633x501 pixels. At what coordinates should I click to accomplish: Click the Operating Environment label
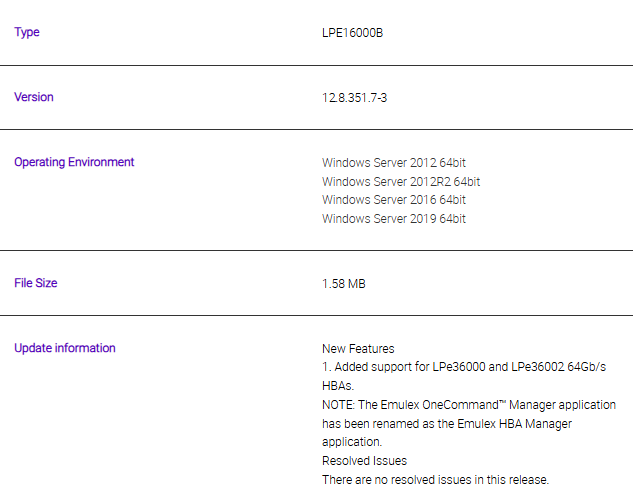point(74,162)
